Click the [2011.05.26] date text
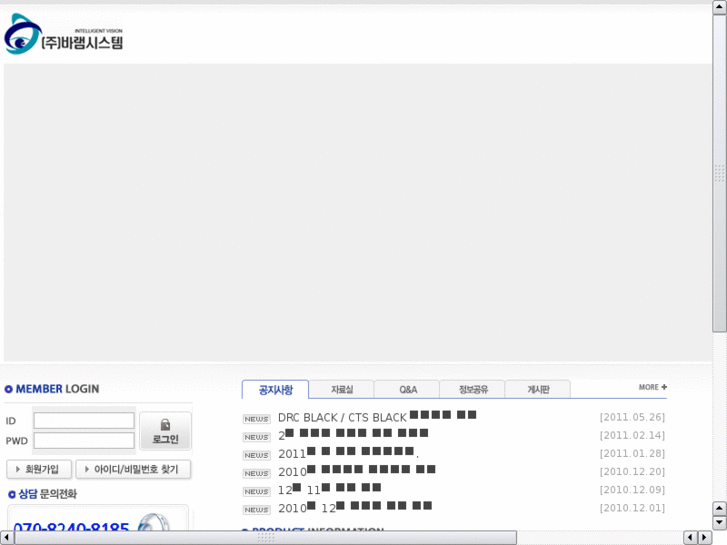This screenshot has height=545, width=727. (632, 417)
